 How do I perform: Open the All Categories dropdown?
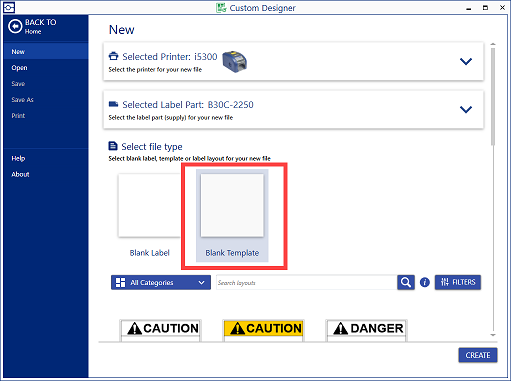(x=161, y=282)
